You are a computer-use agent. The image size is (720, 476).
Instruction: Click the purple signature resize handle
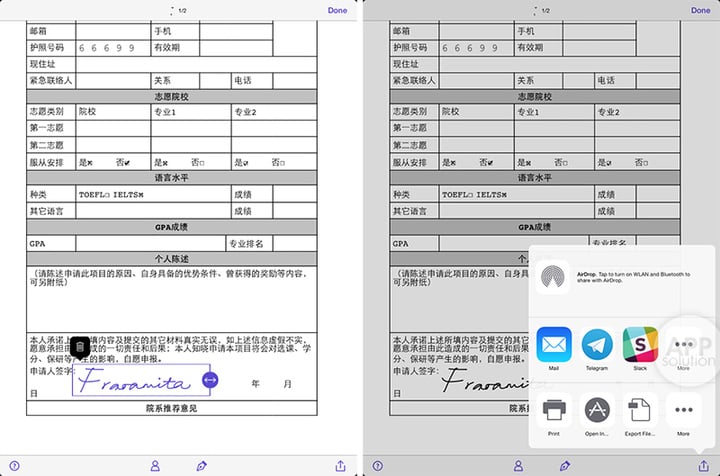point(209,380)
